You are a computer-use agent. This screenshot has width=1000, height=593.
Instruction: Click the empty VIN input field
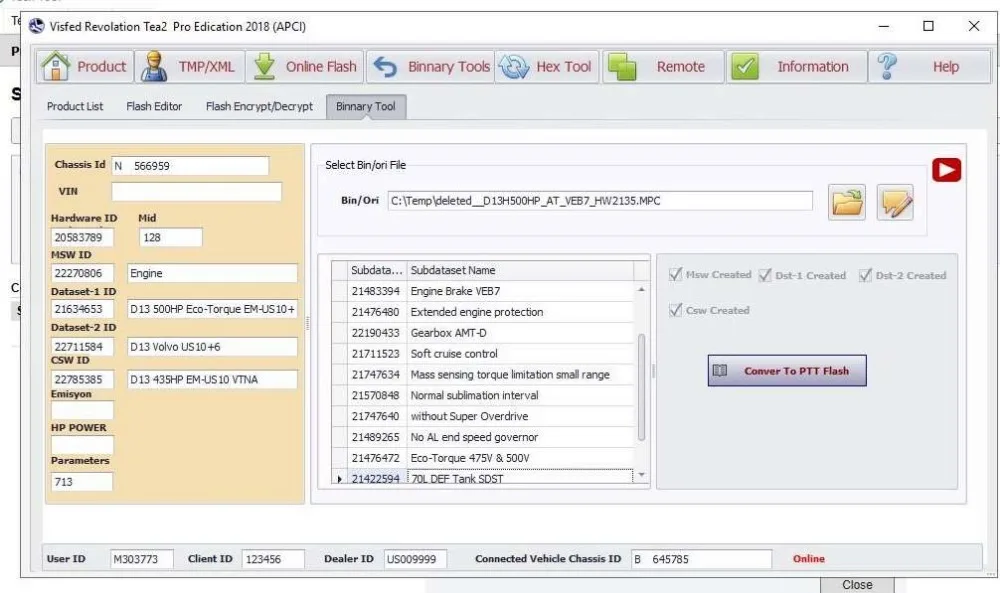coord(196,191)
